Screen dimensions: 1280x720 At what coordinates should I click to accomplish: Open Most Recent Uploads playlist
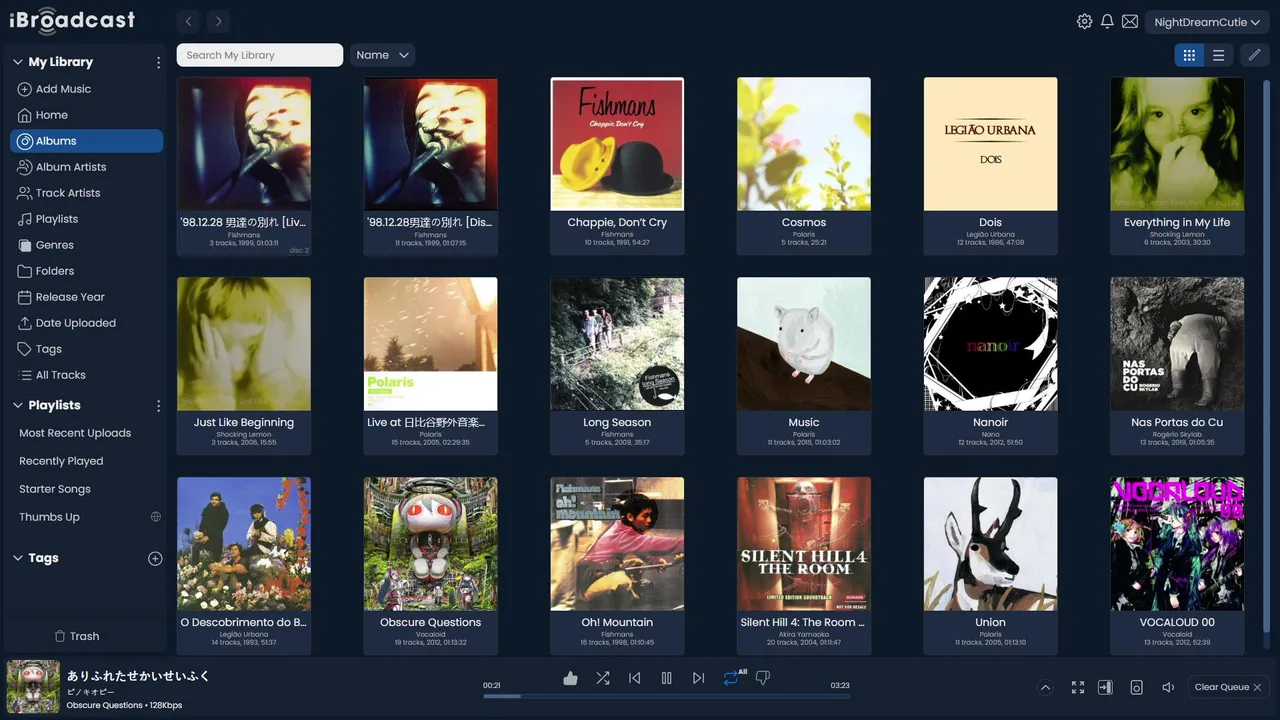coord(75,433)
